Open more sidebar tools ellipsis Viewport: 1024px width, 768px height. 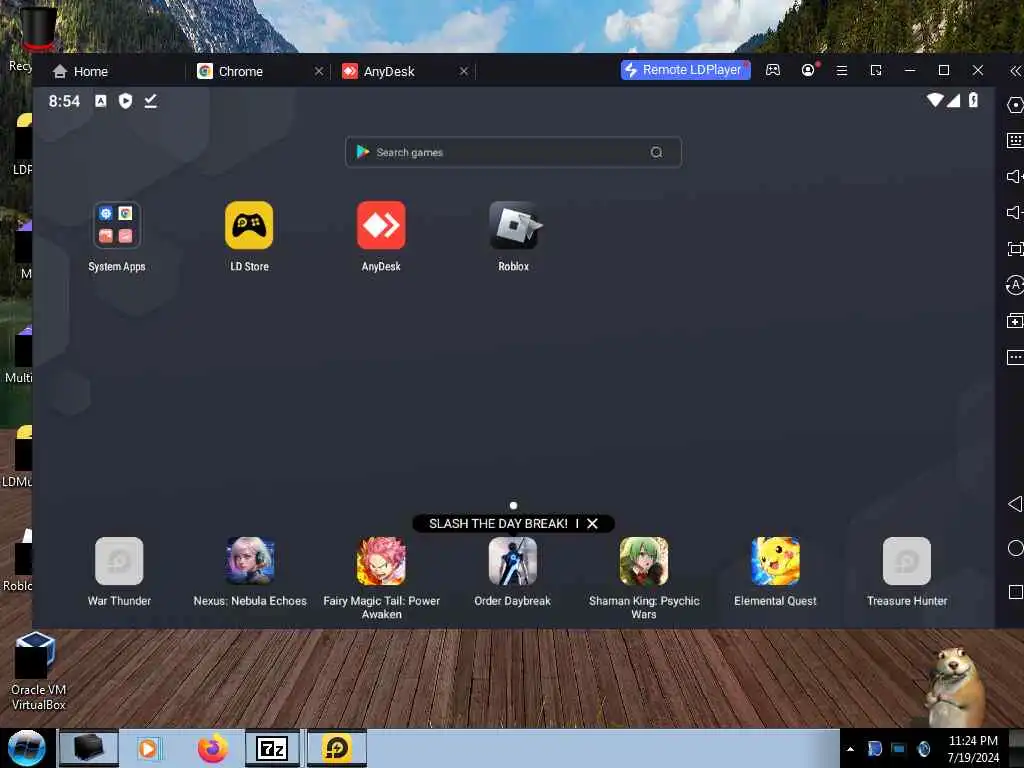click(x=1015, y=357)
